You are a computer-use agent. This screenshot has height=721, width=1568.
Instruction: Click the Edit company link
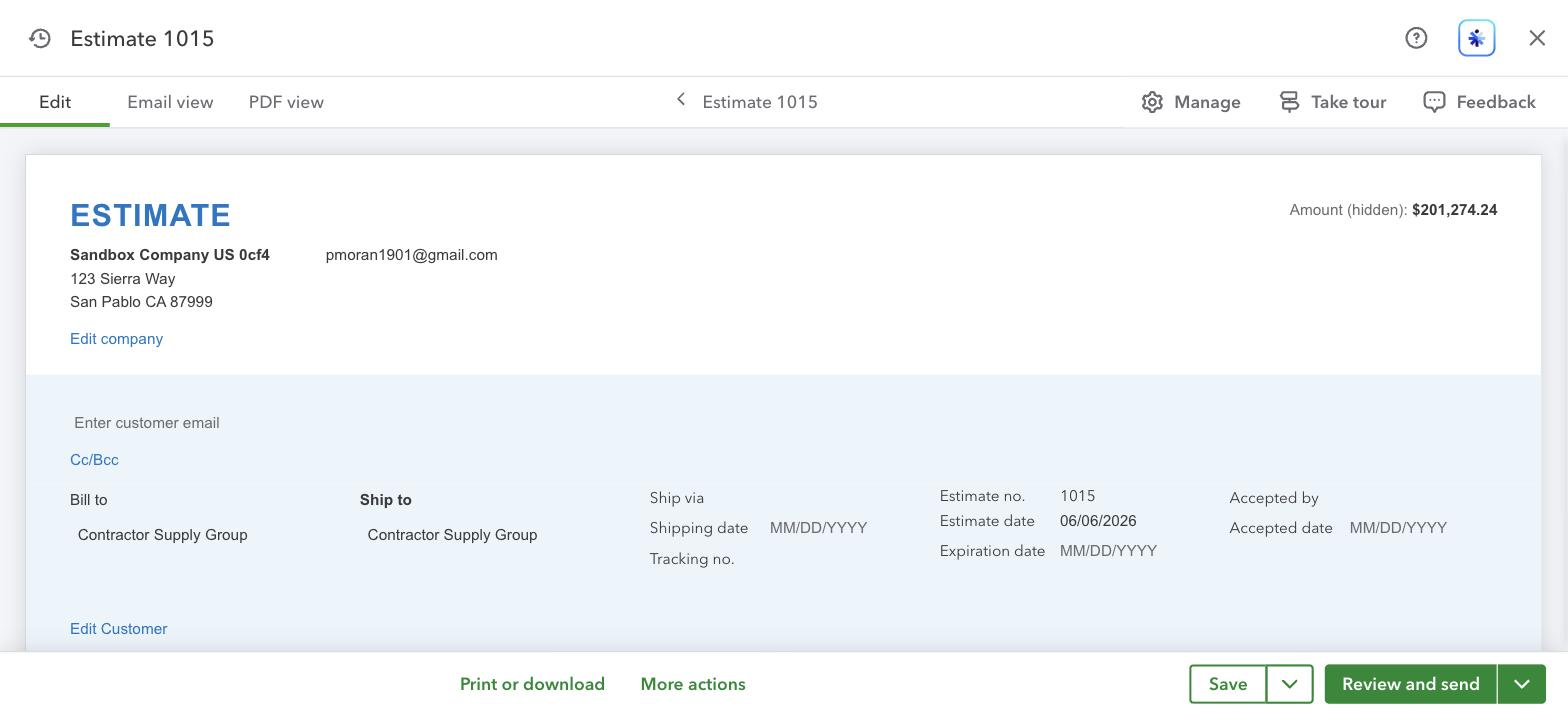[x=116, y=339]
